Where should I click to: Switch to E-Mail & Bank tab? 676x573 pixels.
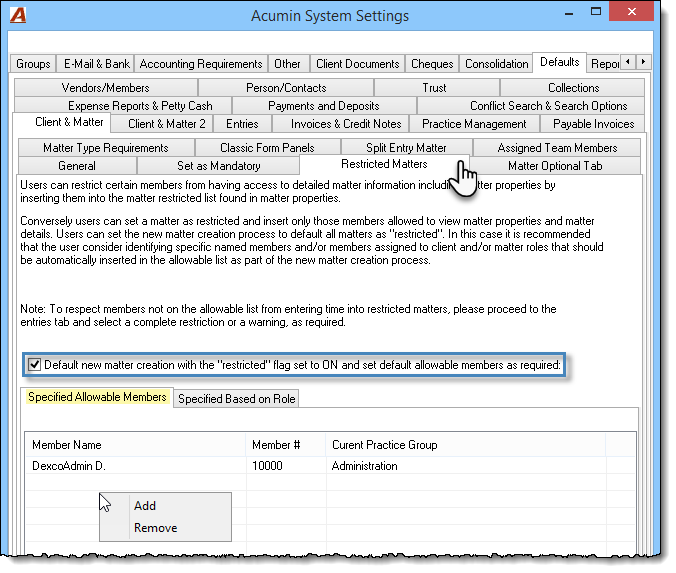[x=97, y=64]
